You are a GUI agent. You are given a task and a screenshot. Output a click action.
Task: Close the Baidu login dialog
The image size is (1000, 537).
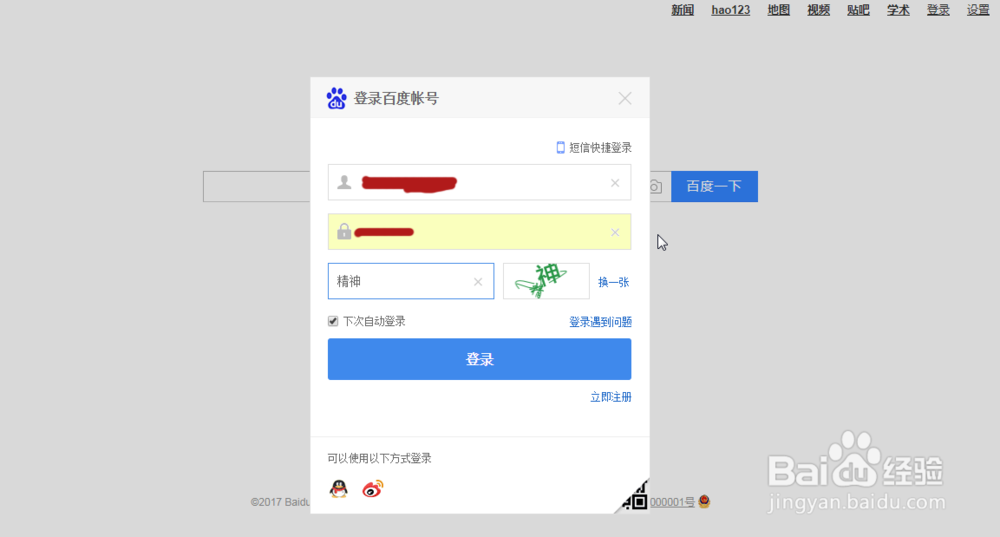click(625, 98)
